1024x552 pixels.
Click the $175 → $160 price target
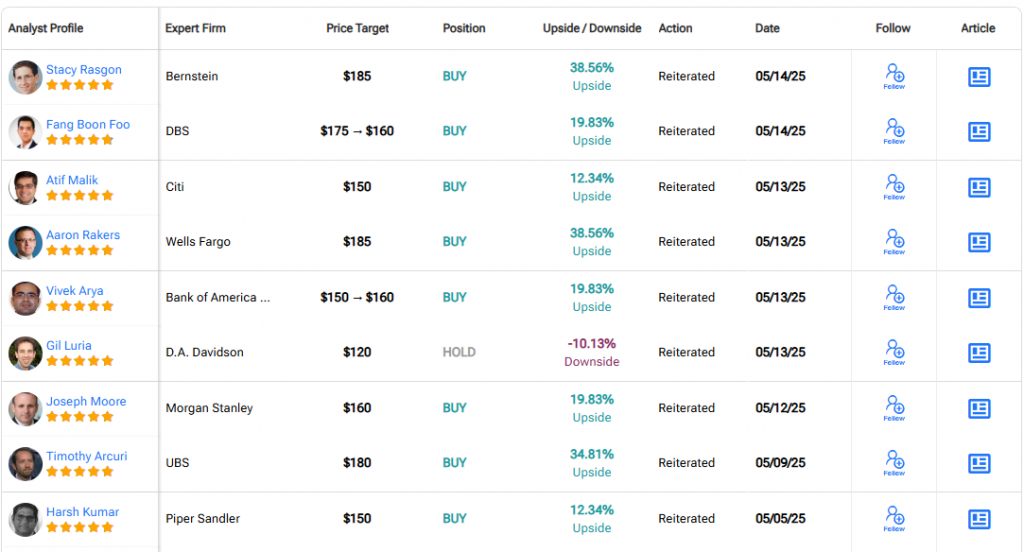(x=357, y=131)
